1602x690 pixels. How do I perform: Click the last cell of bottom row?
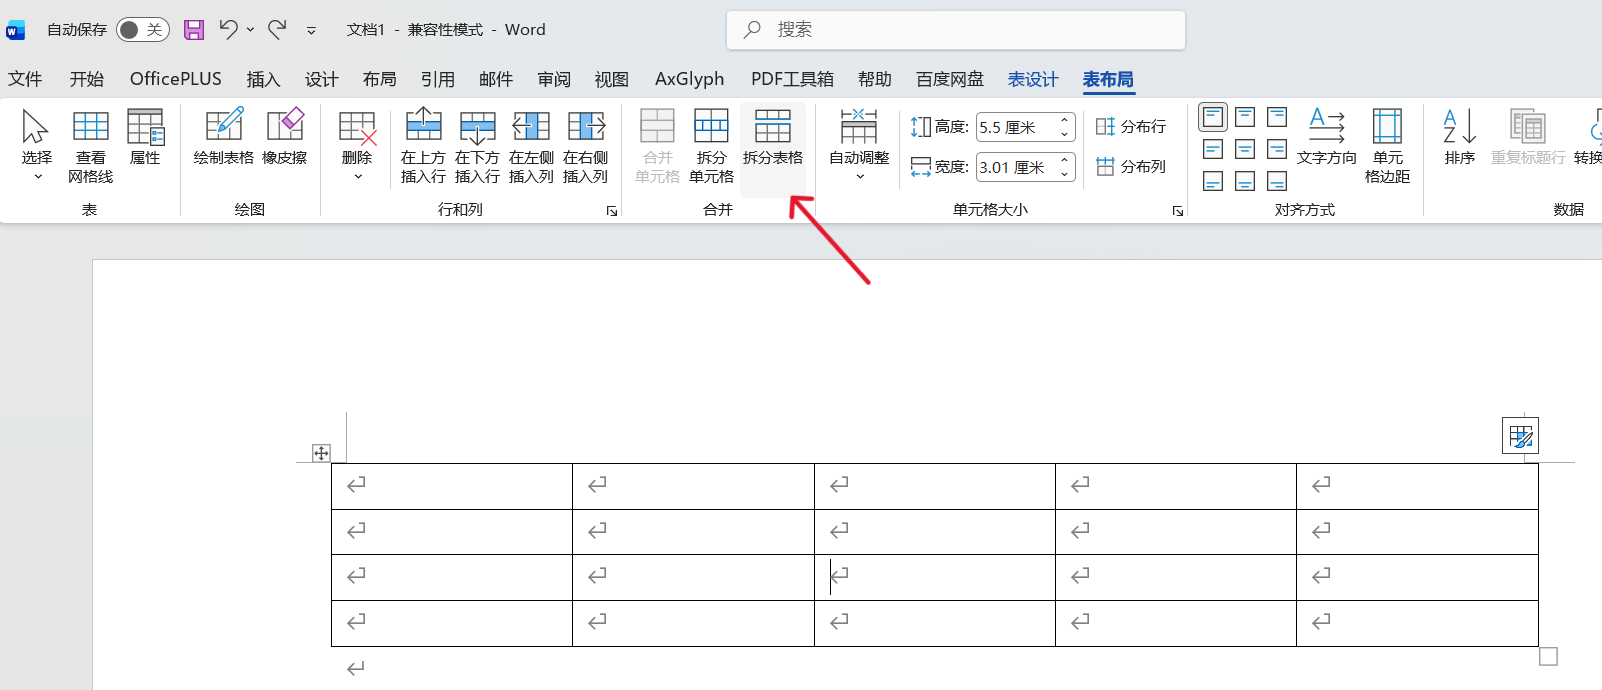click(1417, 623)
